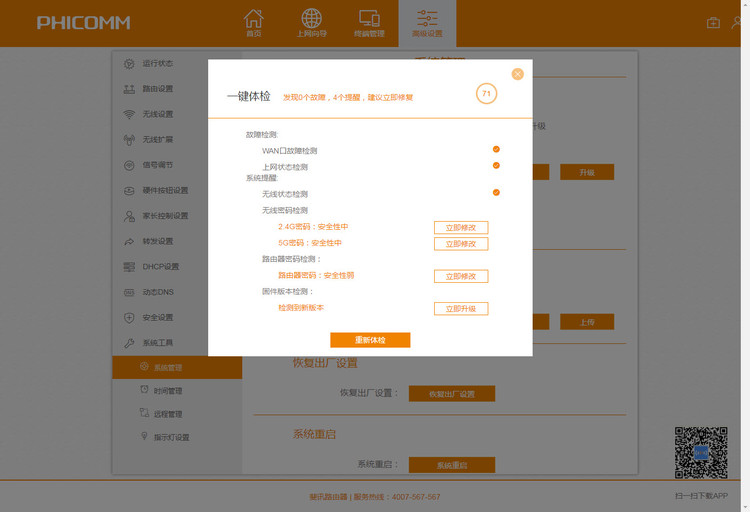The width and height of the screenshot is (750, 512).
Task: Click the 上传 button behind dialog
Action: [x=587, y=322]
